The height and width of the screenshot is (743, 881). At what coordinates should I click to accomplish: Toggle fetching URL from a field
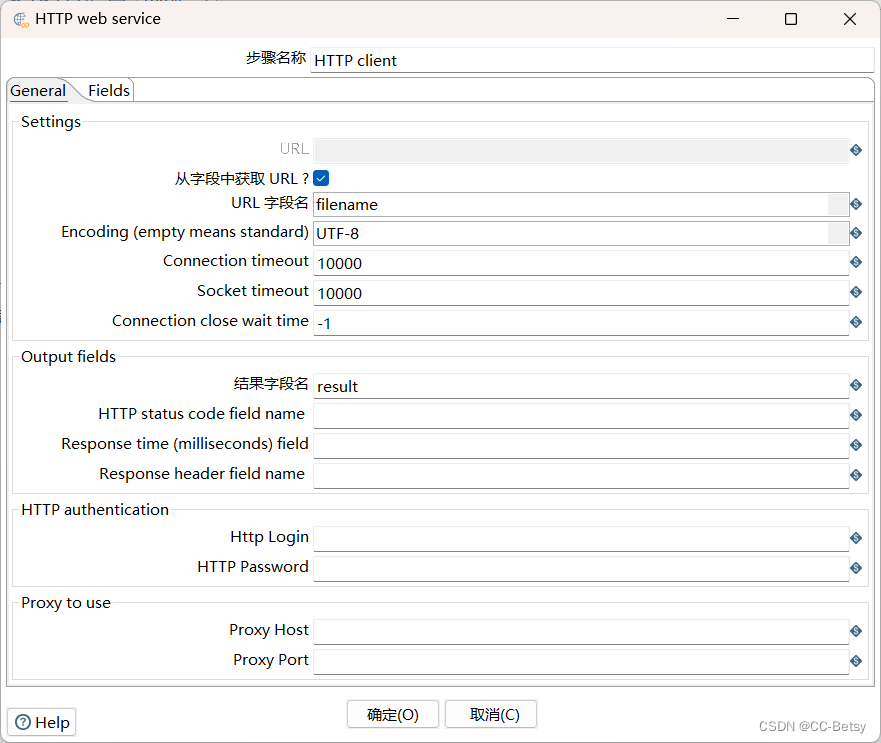[321, 177]
